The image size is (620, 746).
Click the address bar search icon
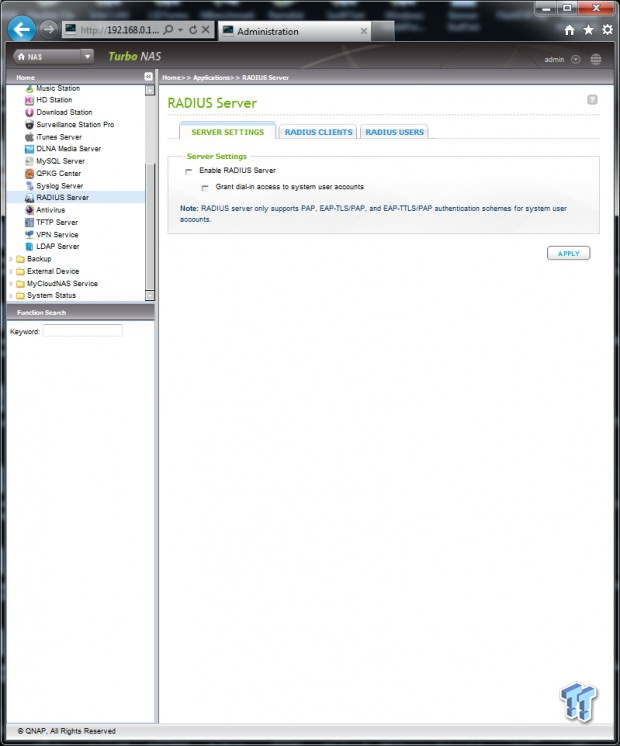coord(168,30)
